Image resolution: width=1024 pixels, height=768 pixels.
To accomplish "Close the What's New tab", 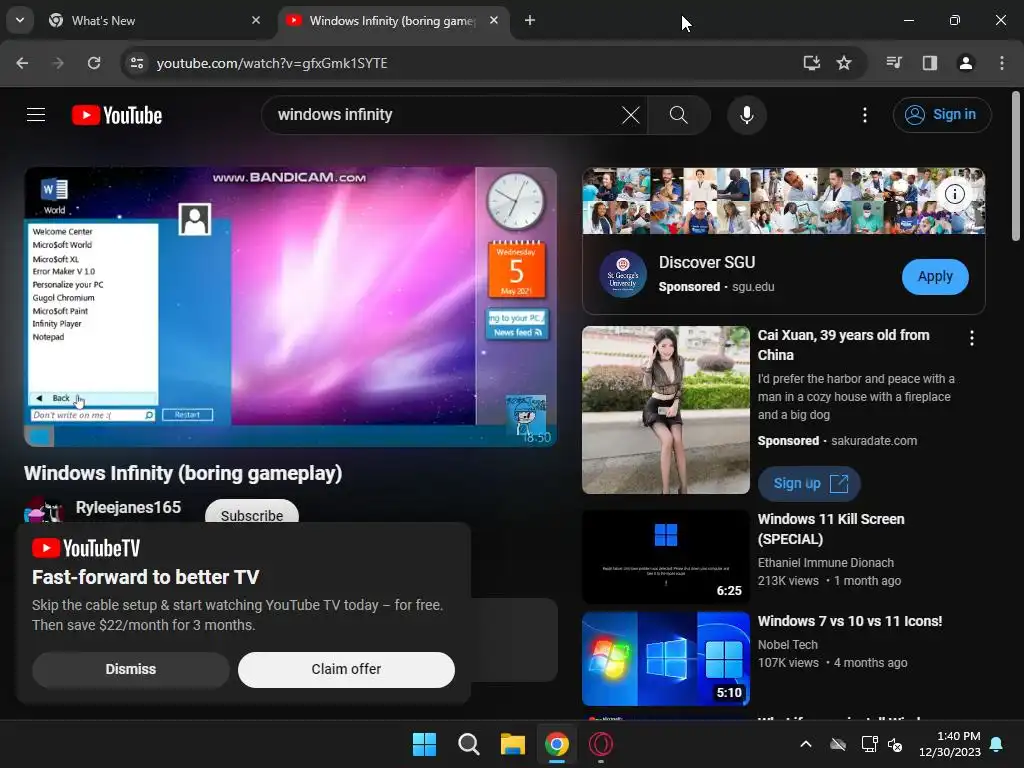I will tap(256, 21).
